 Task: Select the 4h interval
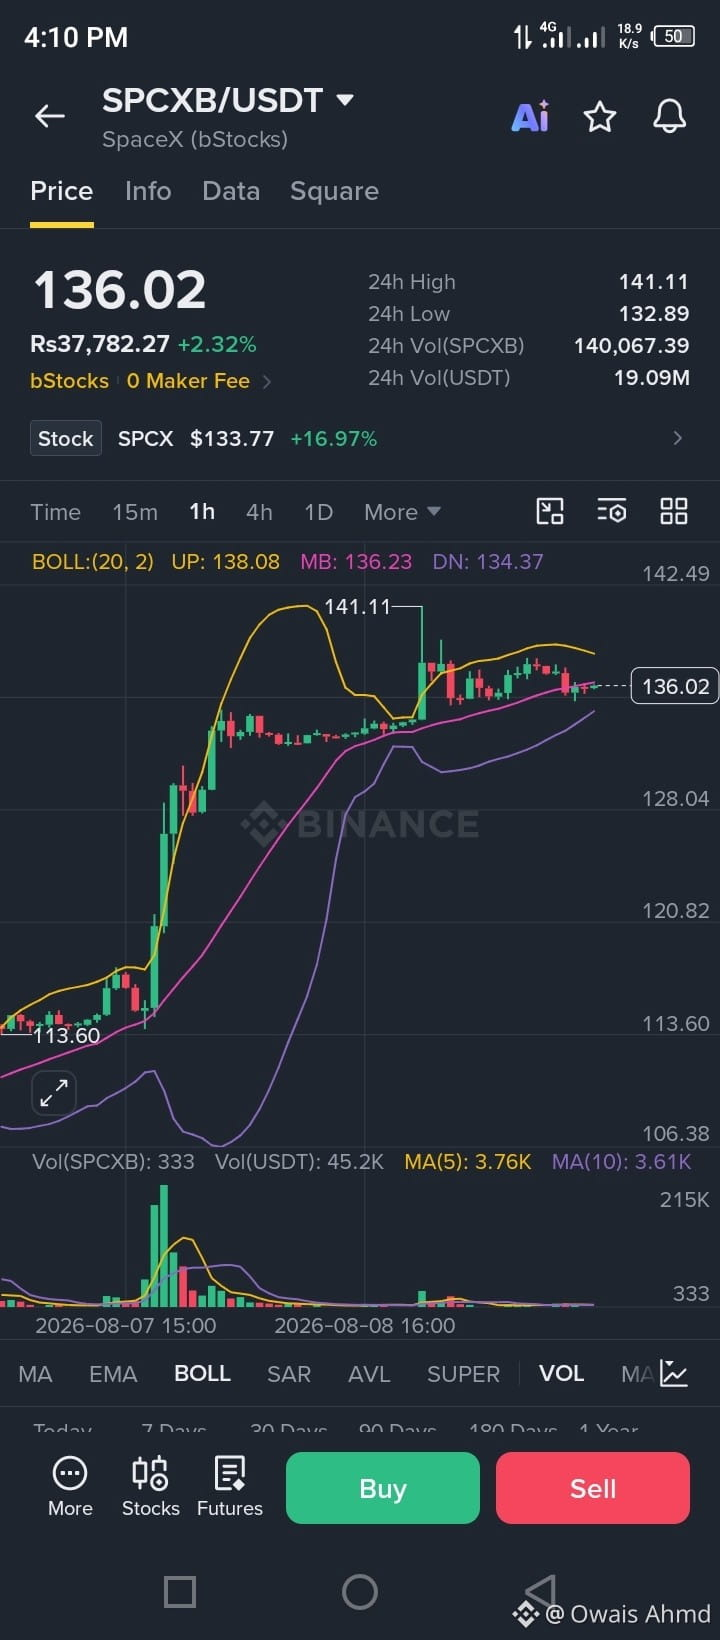tap(259, 512)
